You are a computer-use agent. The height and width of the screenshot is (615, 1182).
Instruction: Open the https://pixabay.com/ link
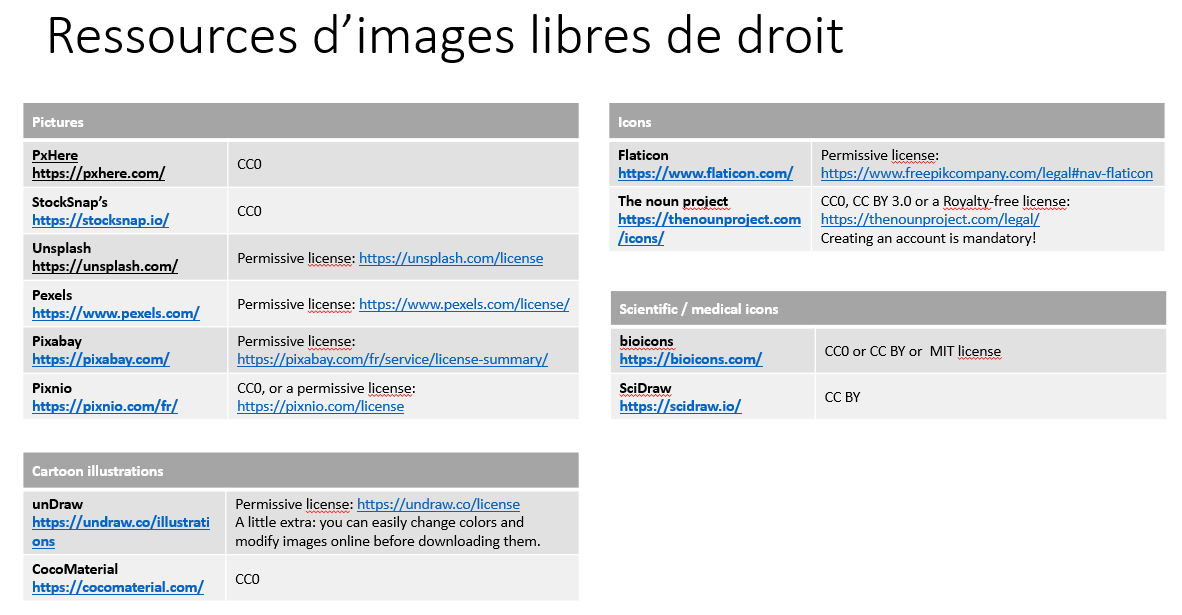coord(100,360)
